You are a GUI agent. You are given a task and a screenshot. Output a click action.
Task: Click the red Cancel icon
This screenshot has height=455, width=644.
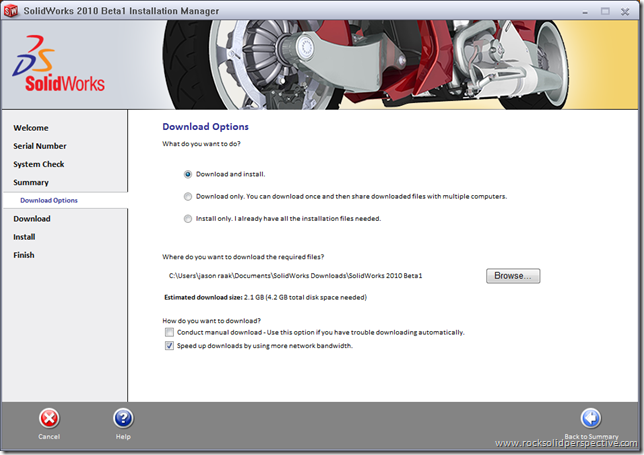tap(49, 419)
